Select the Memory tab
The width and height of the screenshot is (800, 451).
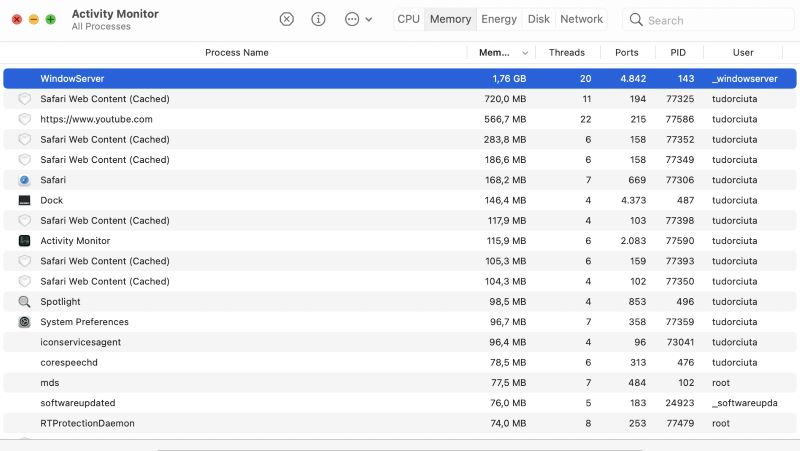pyautogui.click(x=451, y=19)
